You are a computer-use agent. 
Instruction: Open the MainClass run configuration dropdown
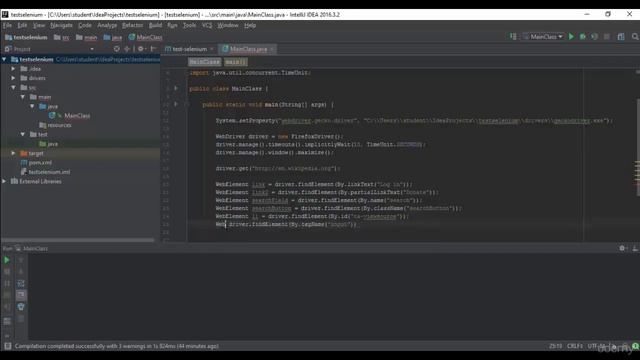[544, 37]
